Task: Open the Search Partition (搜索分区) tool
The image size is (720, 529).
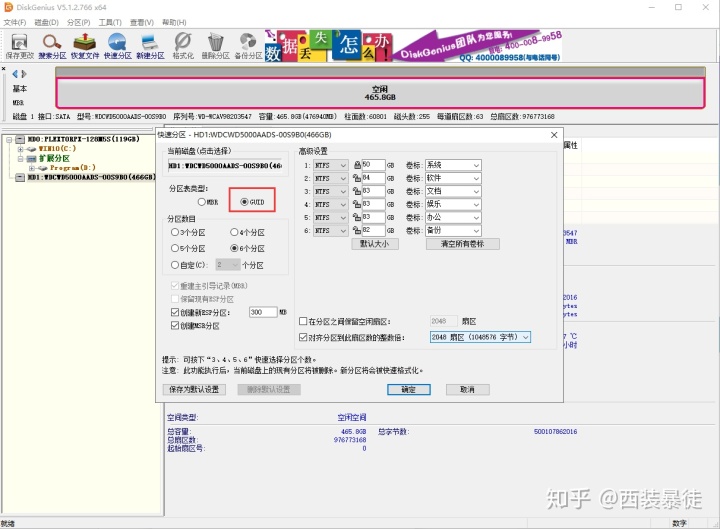Action: (x=52, y=46)
